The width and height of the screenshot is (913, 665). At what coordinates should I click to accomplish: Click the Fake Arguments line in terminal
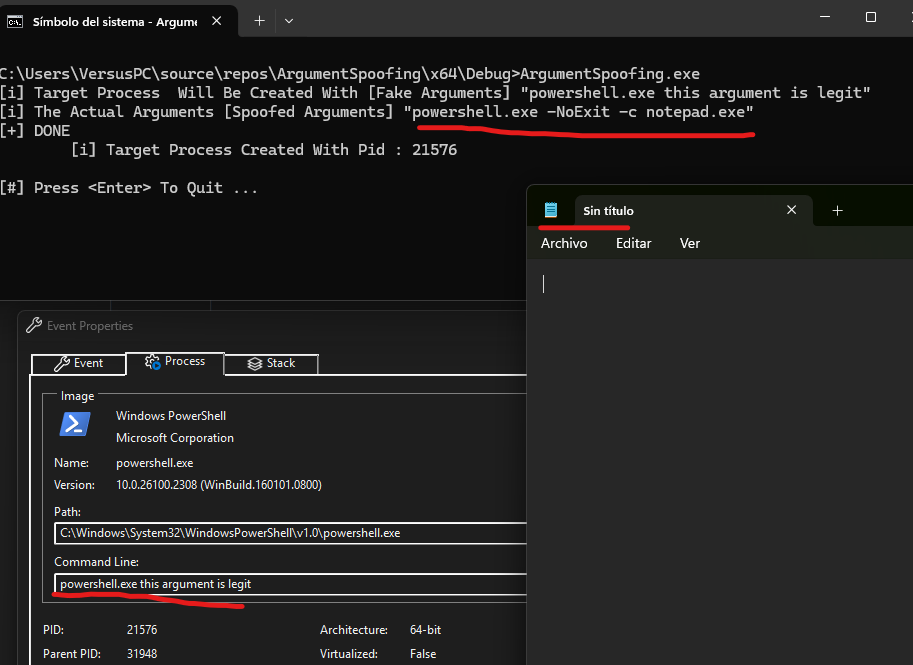coord(435,93)
